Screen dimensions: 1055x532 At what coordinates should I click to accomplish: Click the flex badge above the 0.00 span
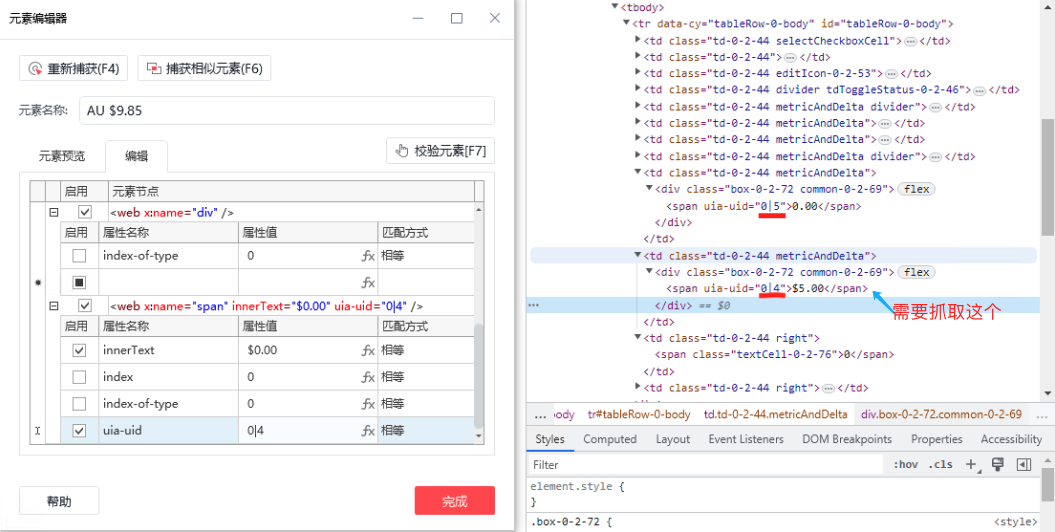tap(916, 190)
